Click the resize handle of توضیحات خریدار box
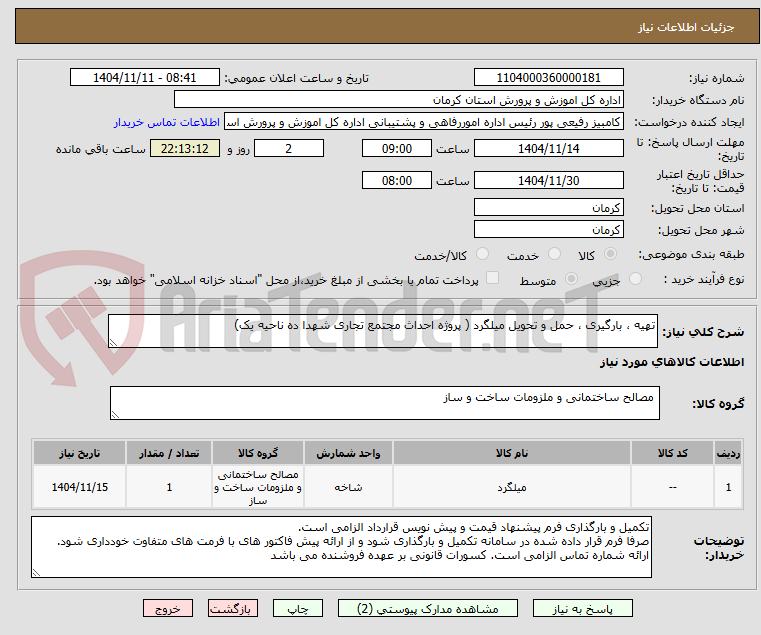Image resolution: width=761 pixels, height=635 pixels. (x=36, y=573)
